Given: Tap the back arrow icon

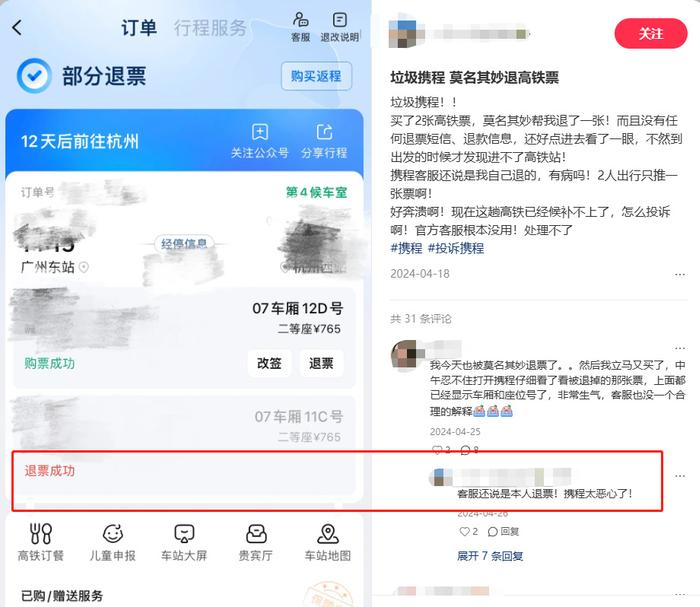Looking at the screenshot, I should pyautogui.click(x=17, y=28).
